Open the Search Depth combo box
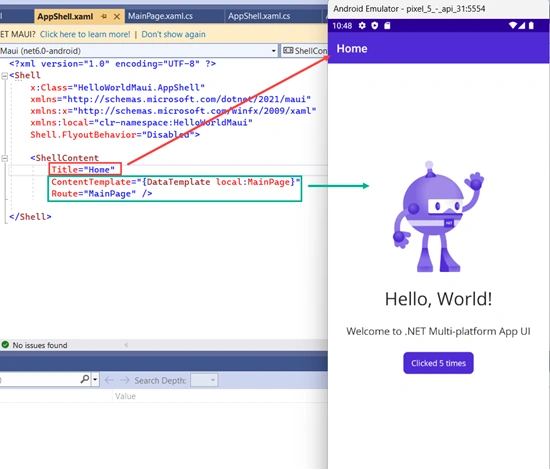The height and width of the screenshot is (470, 550). pos(204,380)
